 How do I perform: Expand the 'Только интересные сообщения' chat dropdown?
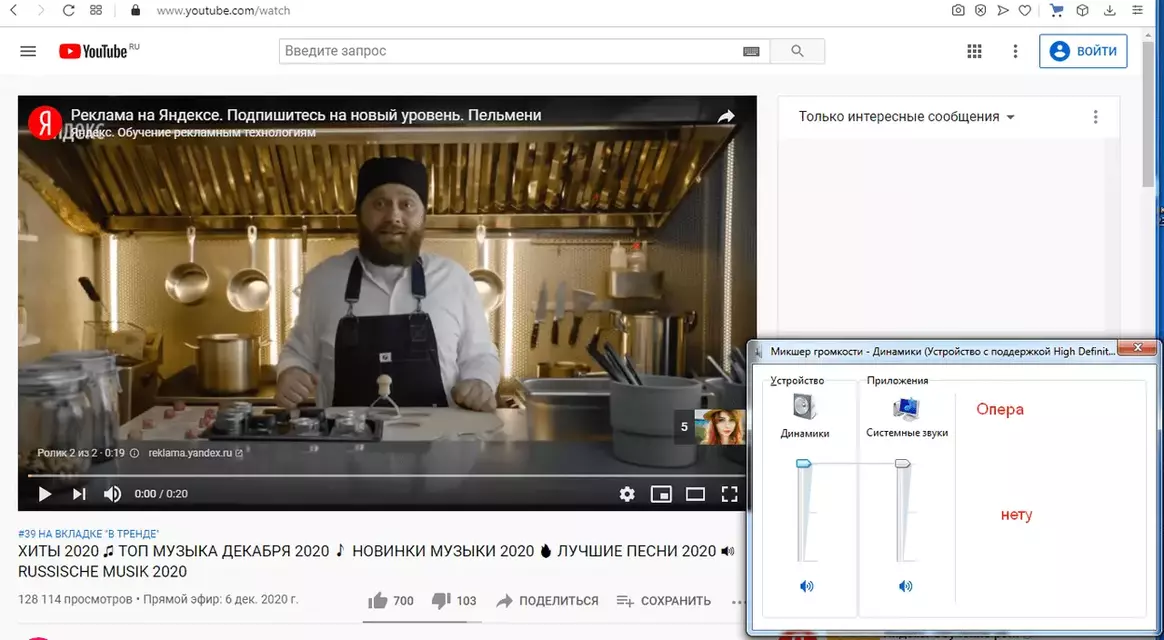[906, 117]
